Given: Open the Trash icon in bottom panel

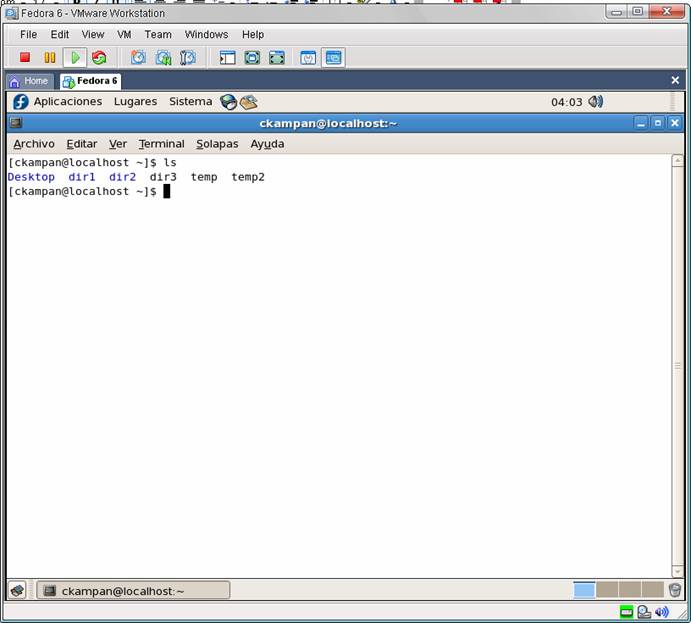Looking at the screenshot, I should [x=675, y=590].
